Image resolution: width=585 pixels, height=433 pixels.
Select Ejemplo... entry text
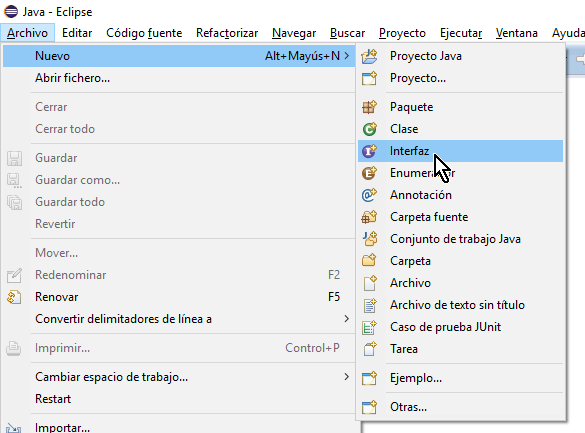416,378
